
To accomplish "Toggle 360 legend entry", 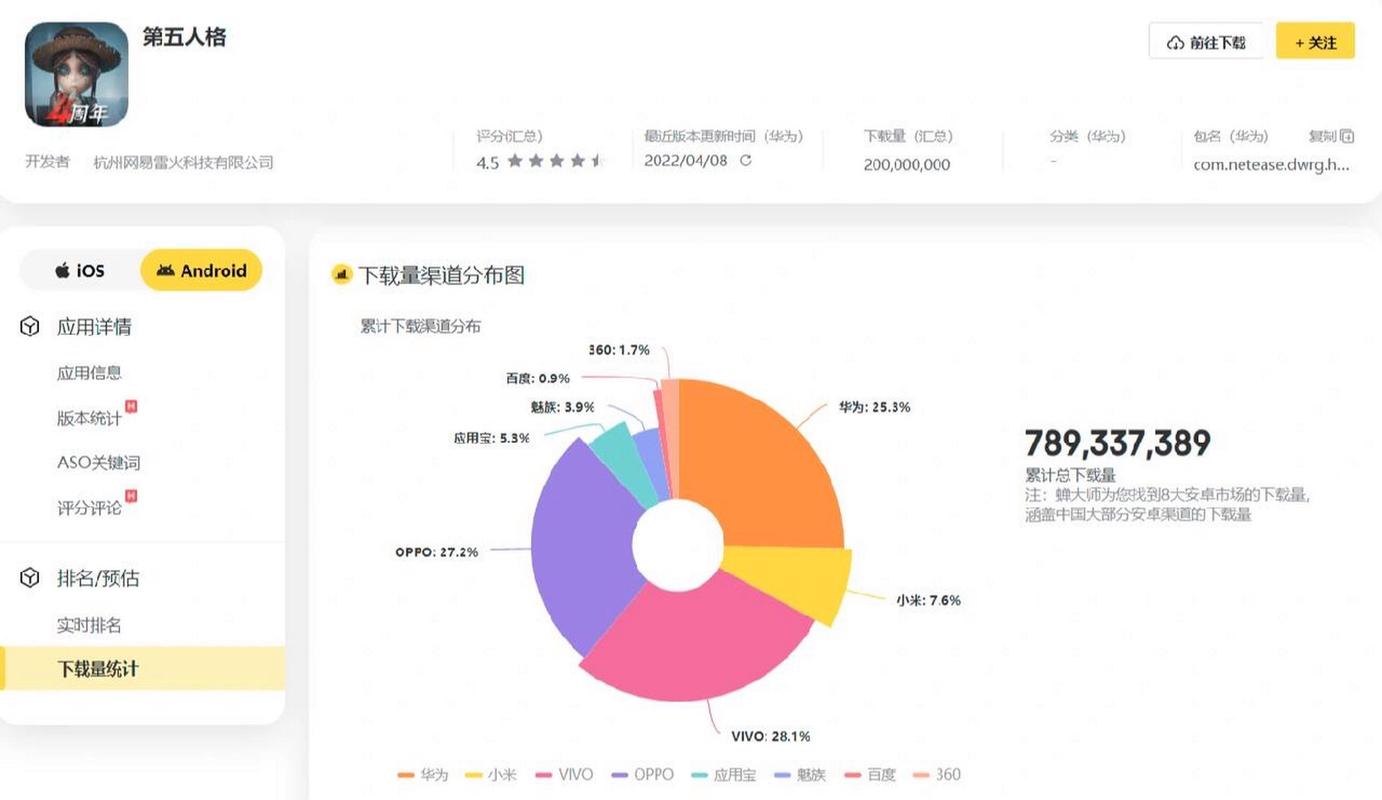I will point(936,774).
